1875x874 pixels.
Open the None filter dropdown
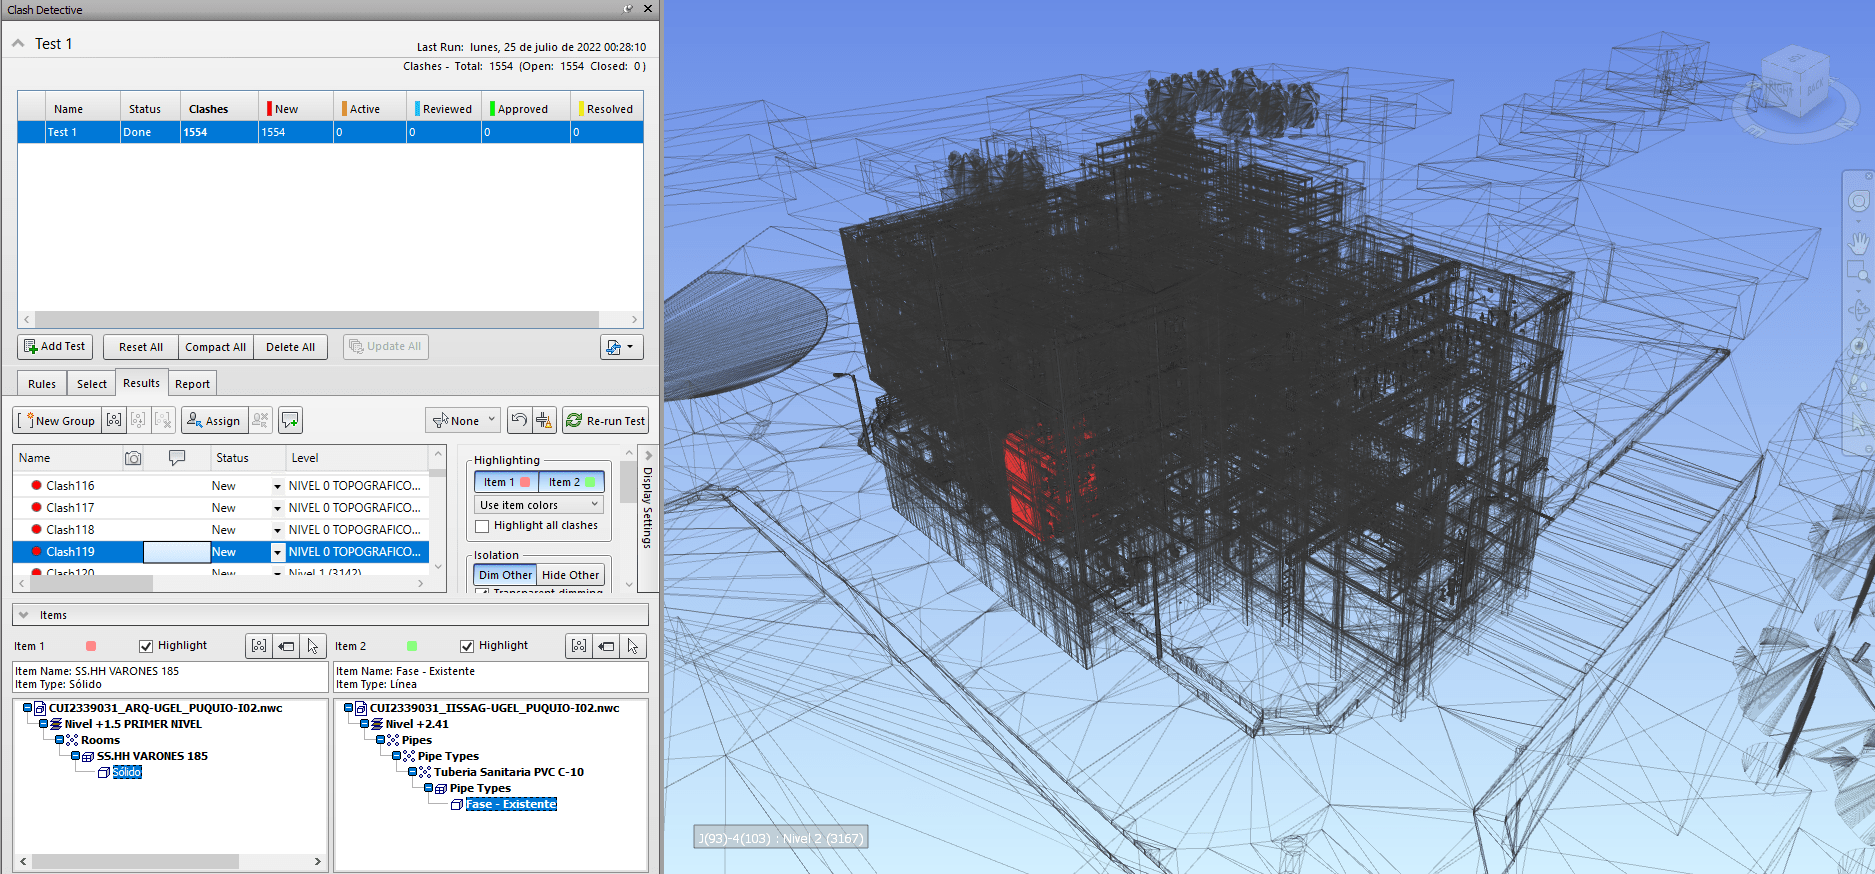(463, 421)
